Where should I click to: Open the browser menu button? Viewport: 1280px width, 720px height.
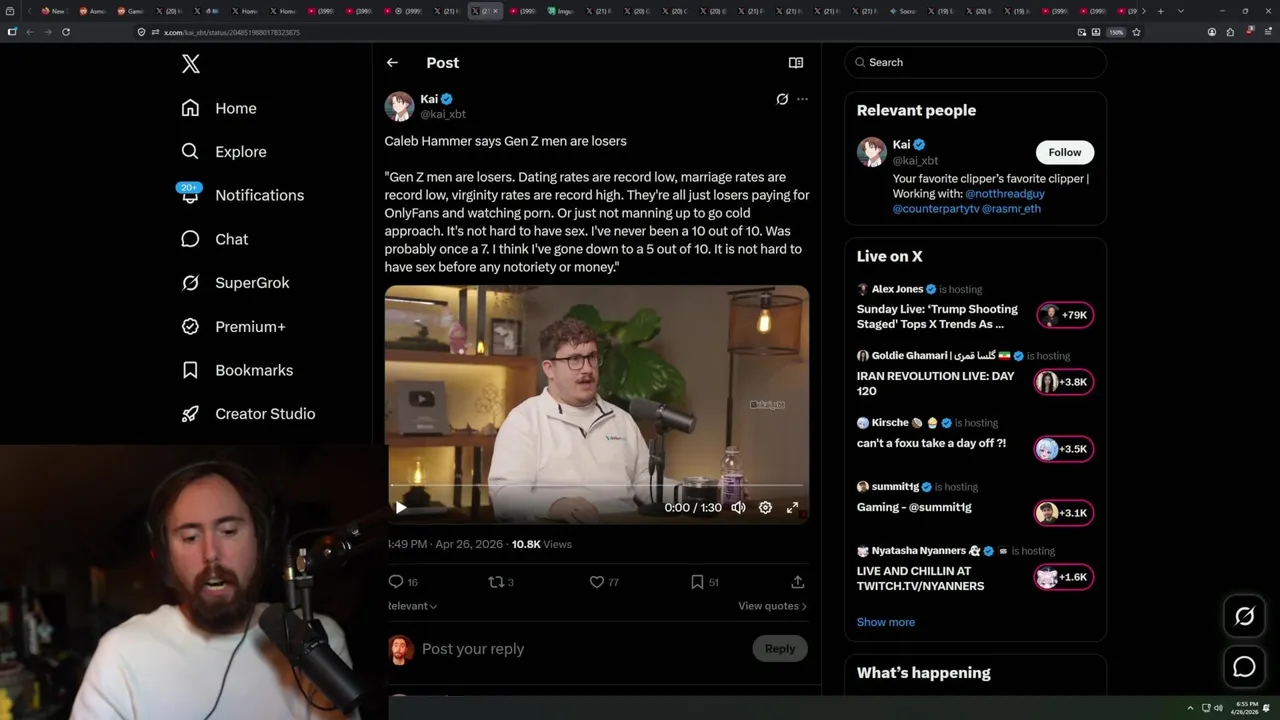tap(1268, 32)
